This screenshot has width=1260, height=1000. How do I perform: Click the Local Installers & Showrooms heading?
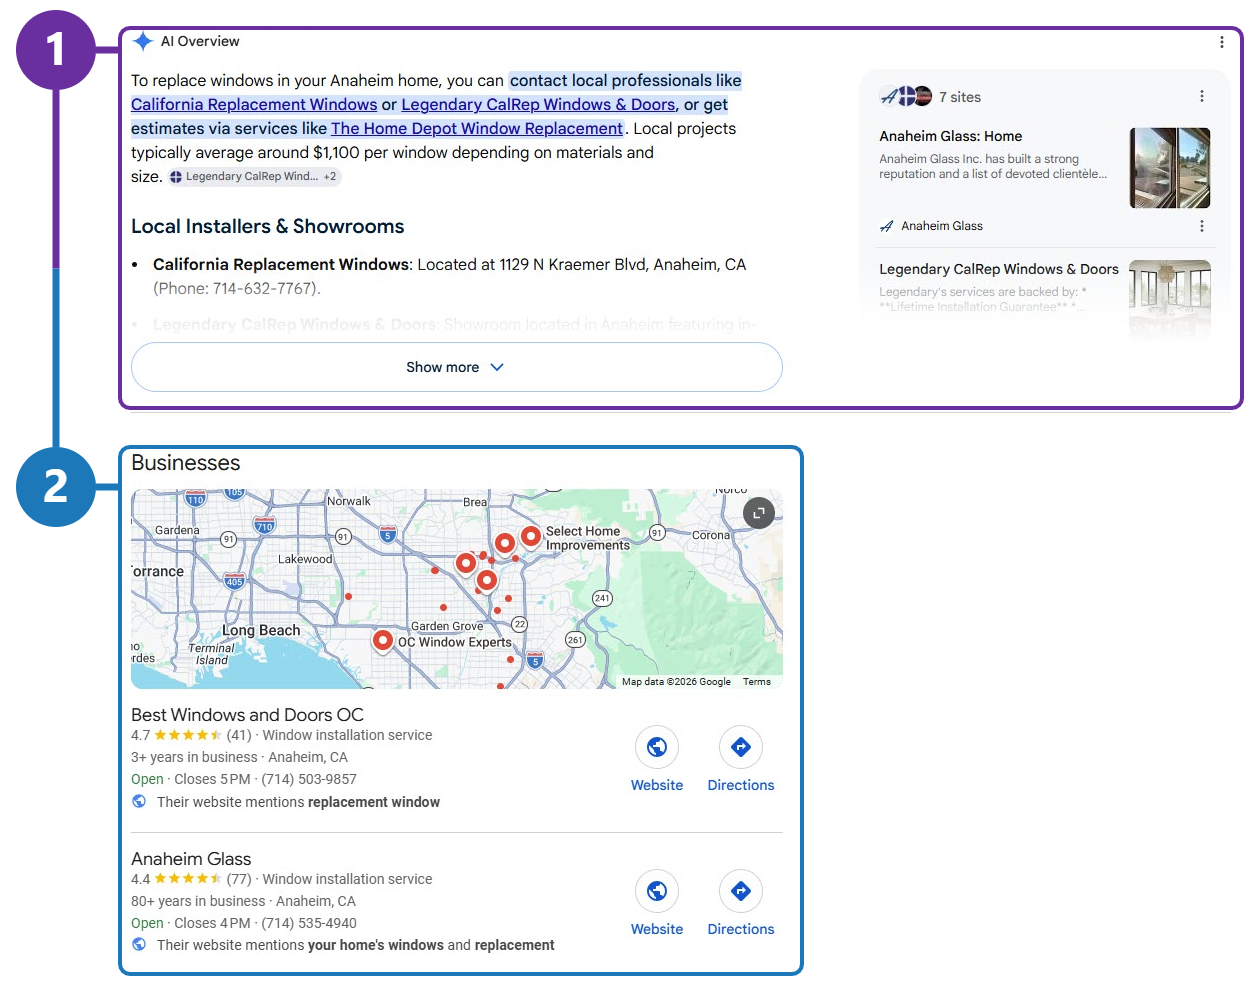tap(268, 226)
